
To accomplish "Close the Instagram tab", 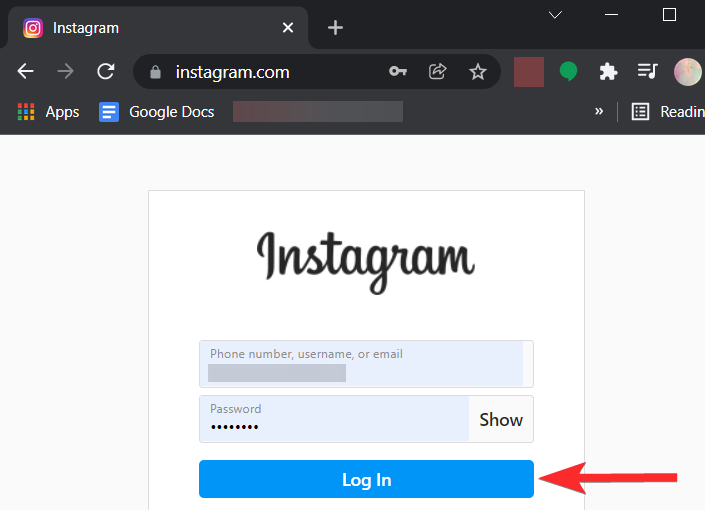I will coord(288,28).
